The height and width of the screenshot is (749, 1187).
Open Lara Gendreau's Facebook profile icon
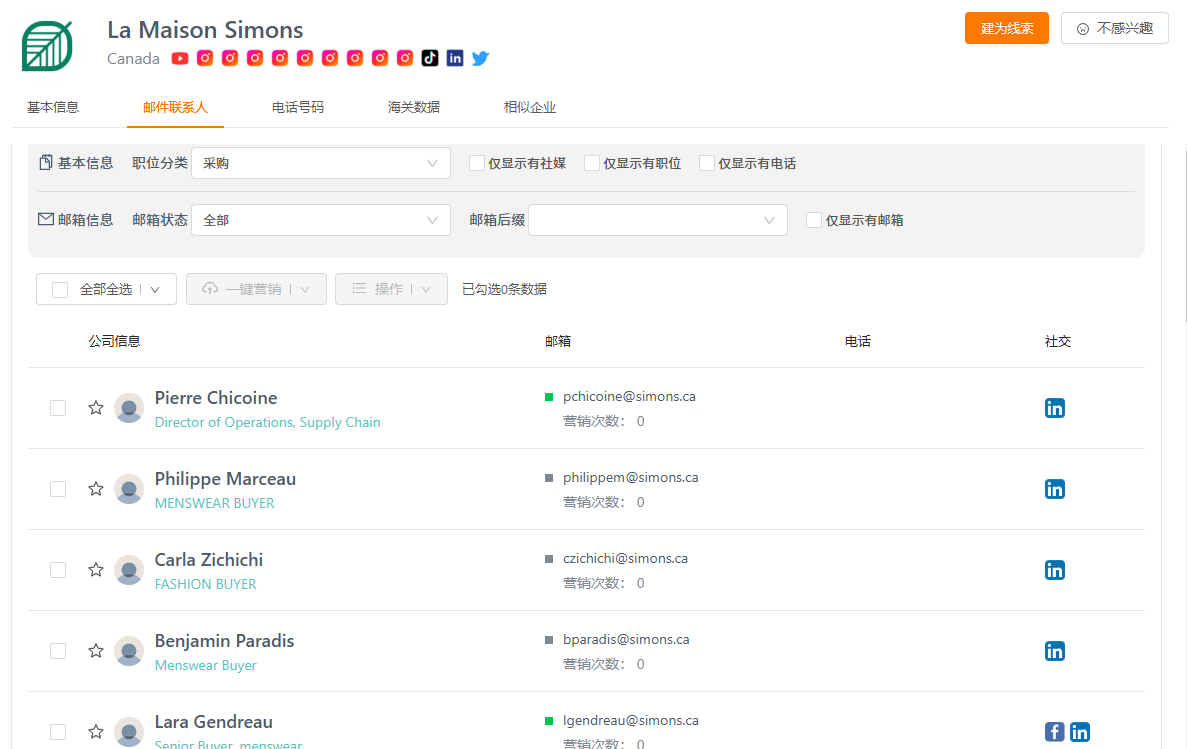point(1055,732)
